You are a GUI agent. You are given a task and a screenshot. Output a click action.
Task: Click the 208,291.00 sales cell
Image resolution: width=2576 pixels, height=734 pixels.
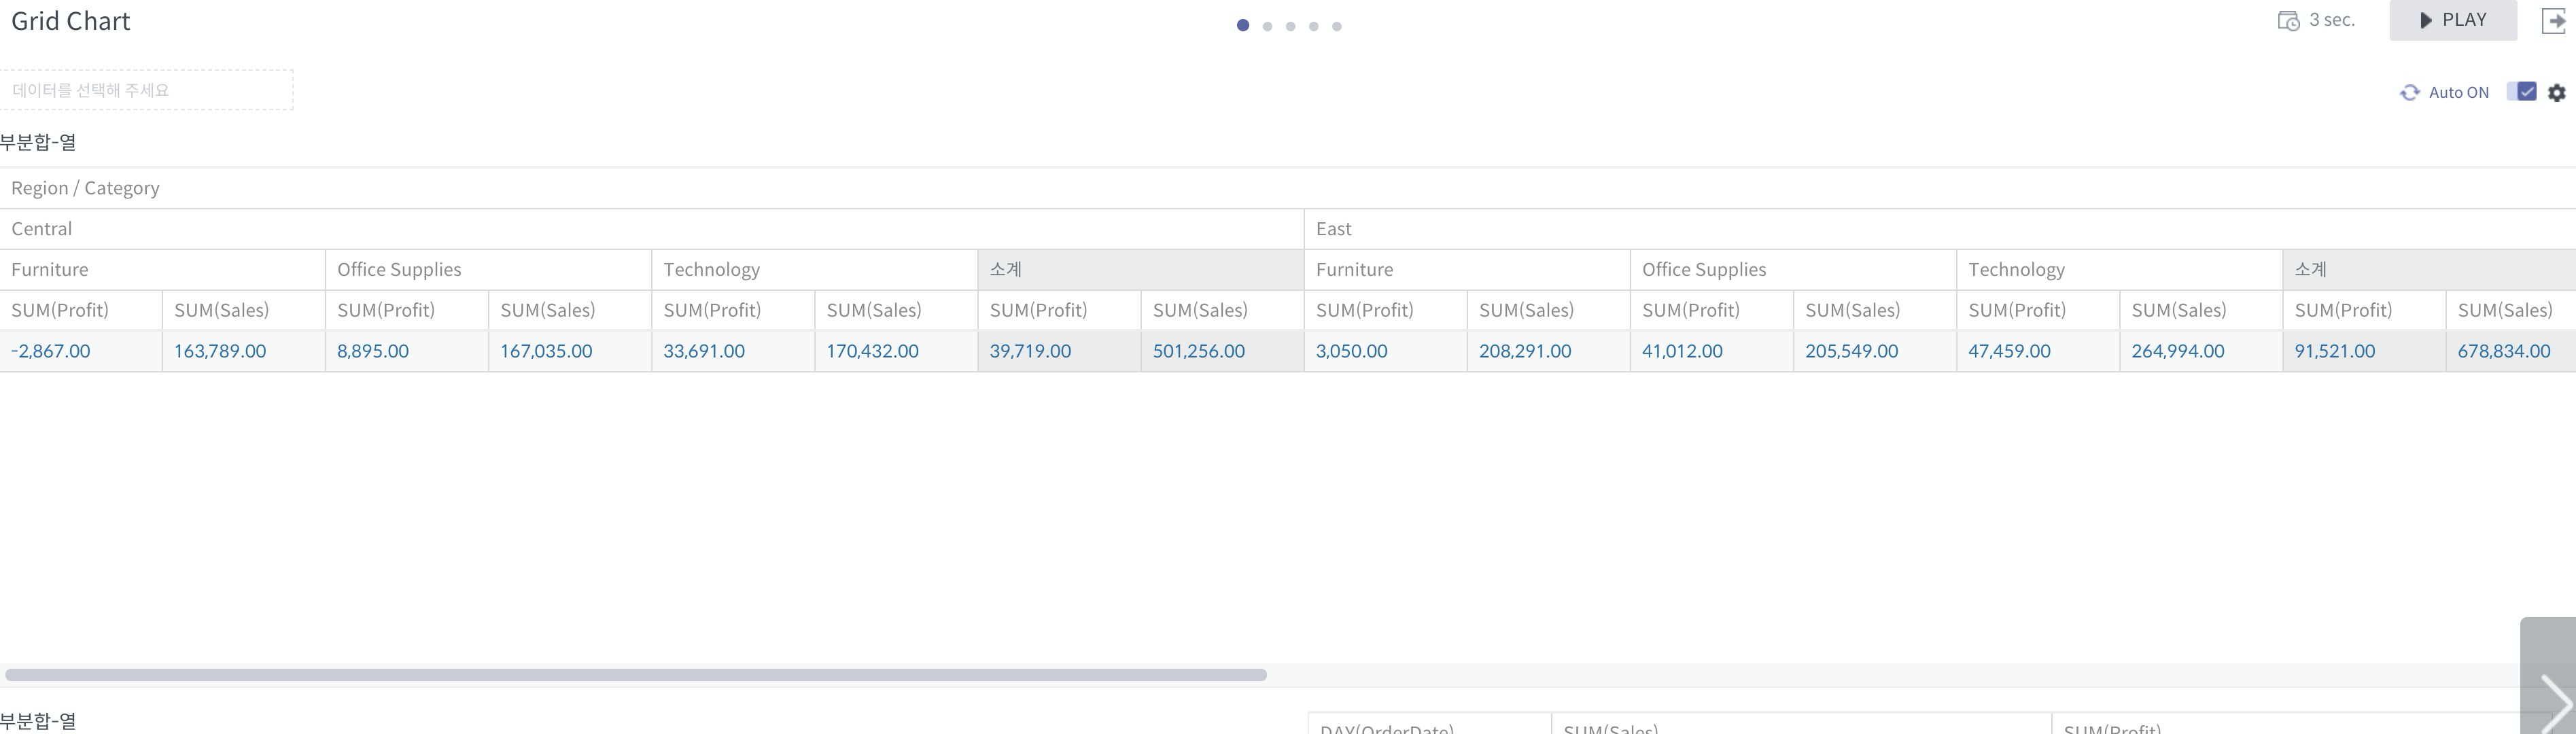(1548, 351)
